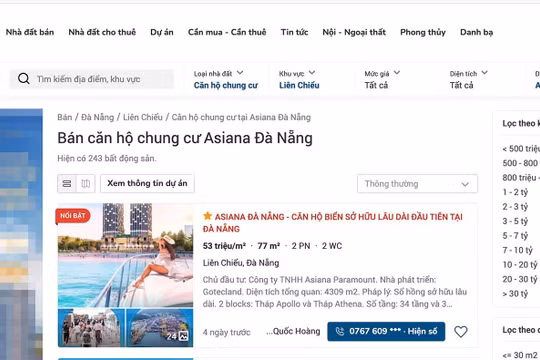
Task: Switch to map view icon
Action: [86, 184]
